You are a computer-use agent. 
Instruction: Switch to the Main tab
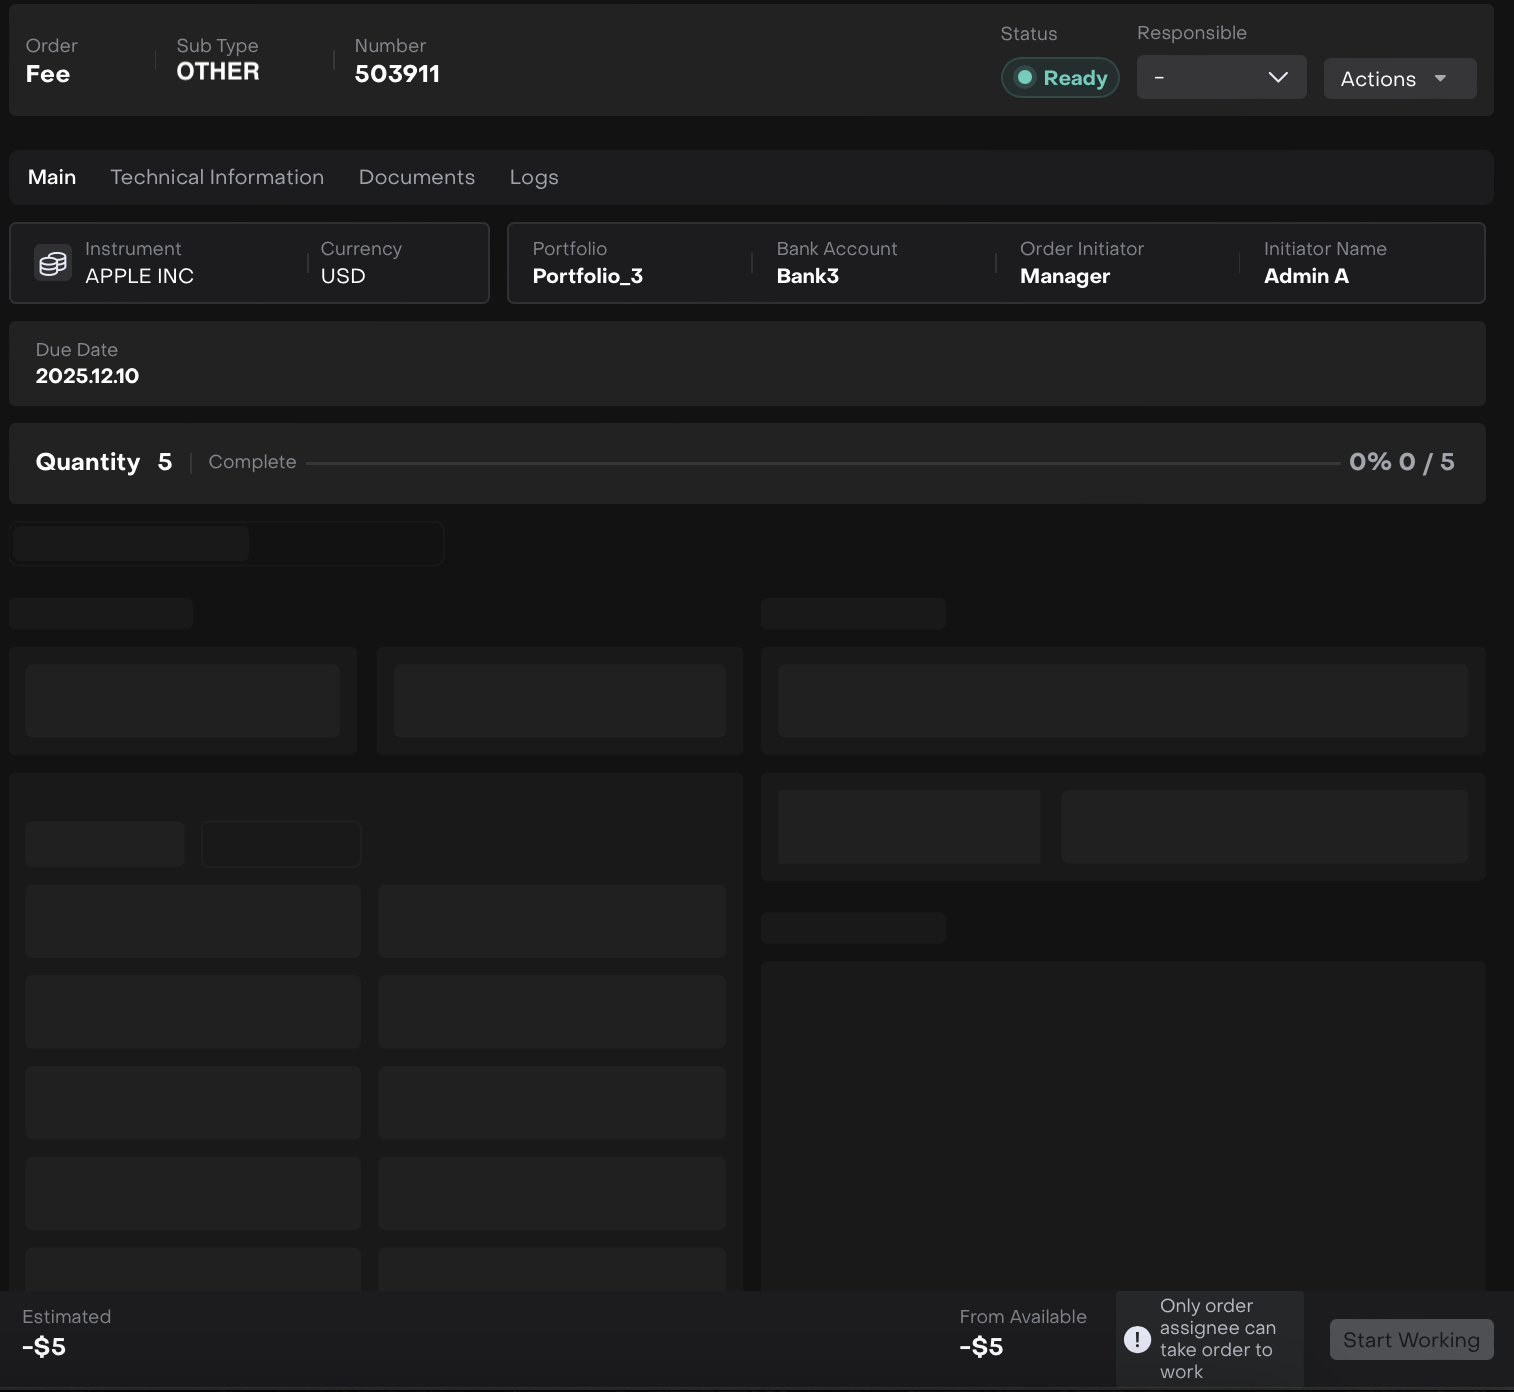pyautogui.click(x=52, y=177)
